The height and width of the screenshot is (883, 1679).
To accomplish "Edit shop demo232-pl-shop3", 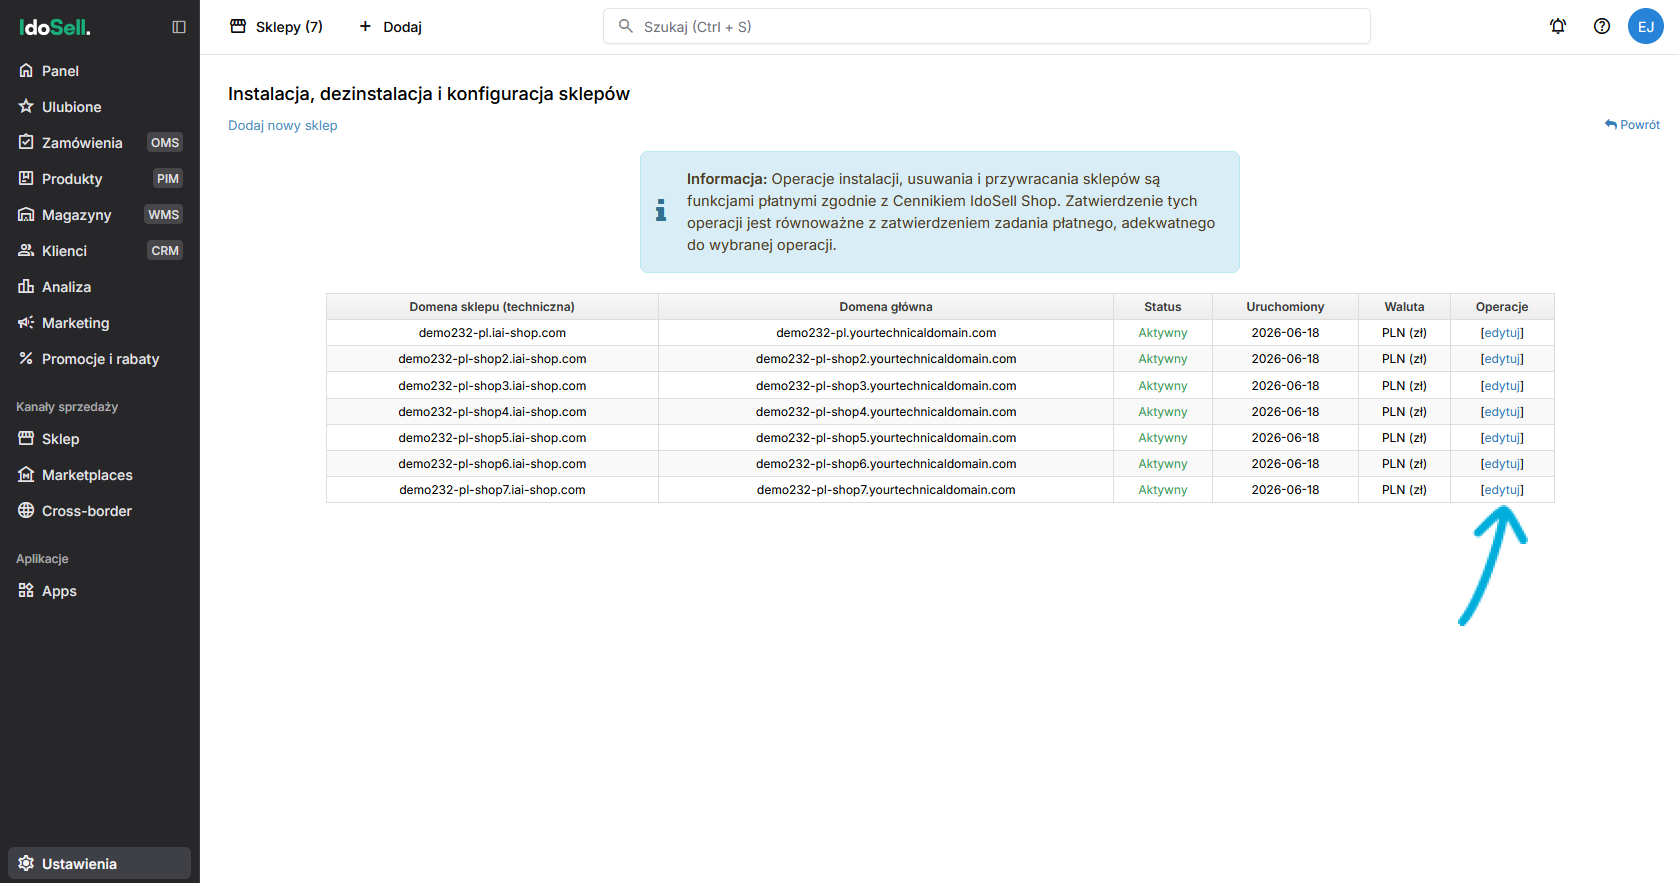I will pos(1502,386).
